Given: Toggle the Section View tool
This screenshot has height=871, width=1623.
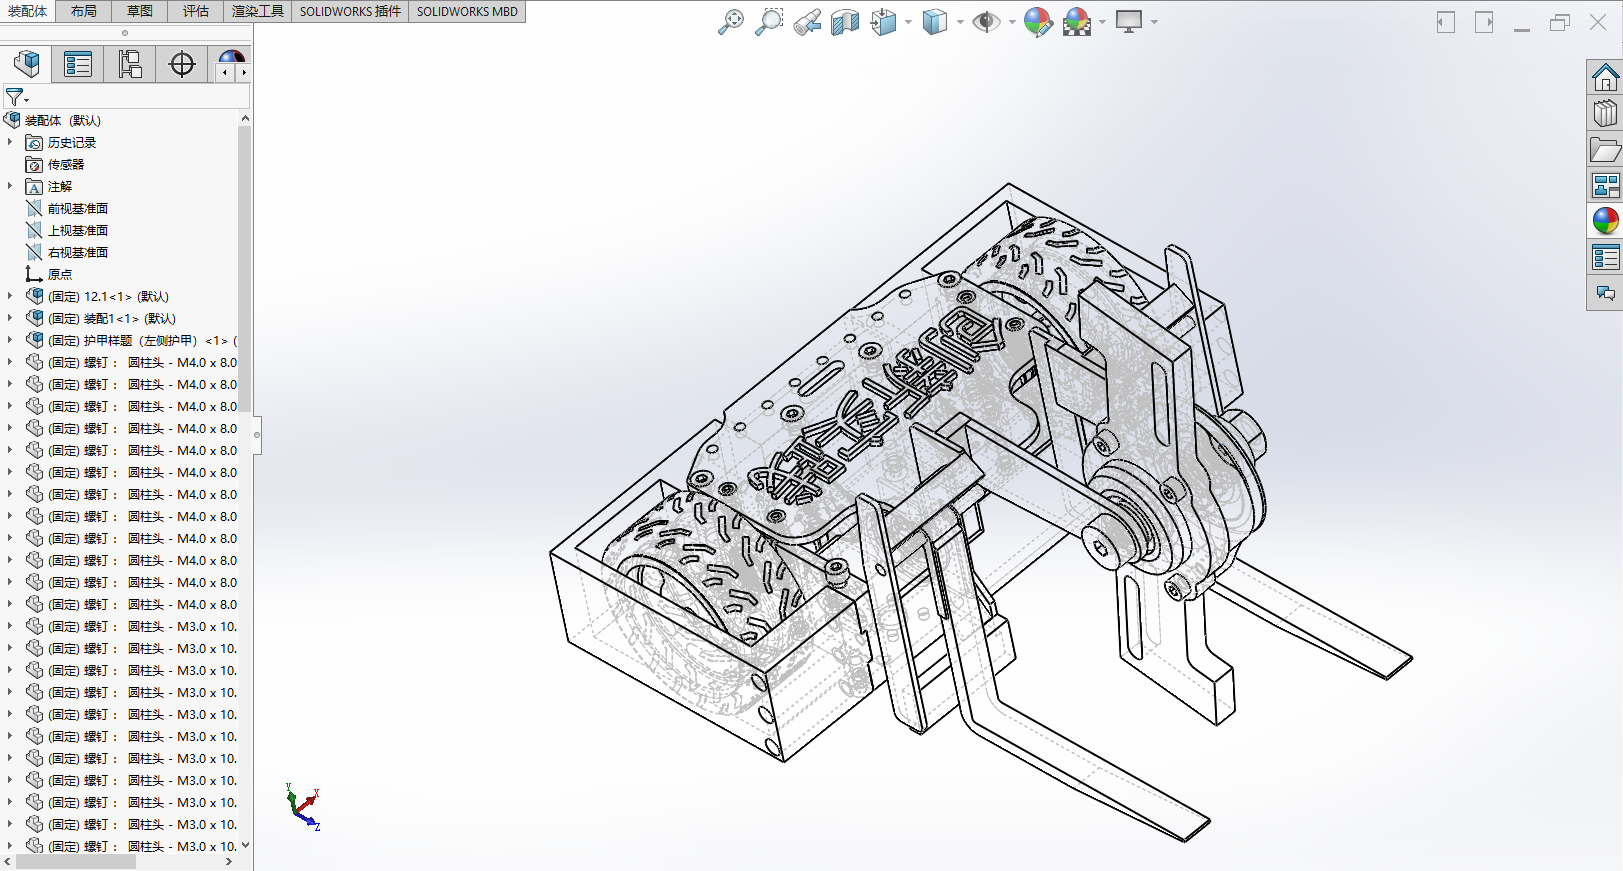Looking at the screenshot, I should pos(845,22).
